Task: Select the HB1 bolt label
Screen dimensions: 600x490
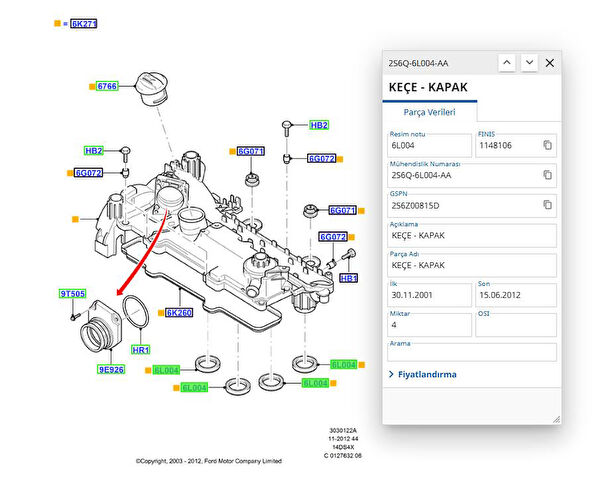Action: [x=348, y=277]
